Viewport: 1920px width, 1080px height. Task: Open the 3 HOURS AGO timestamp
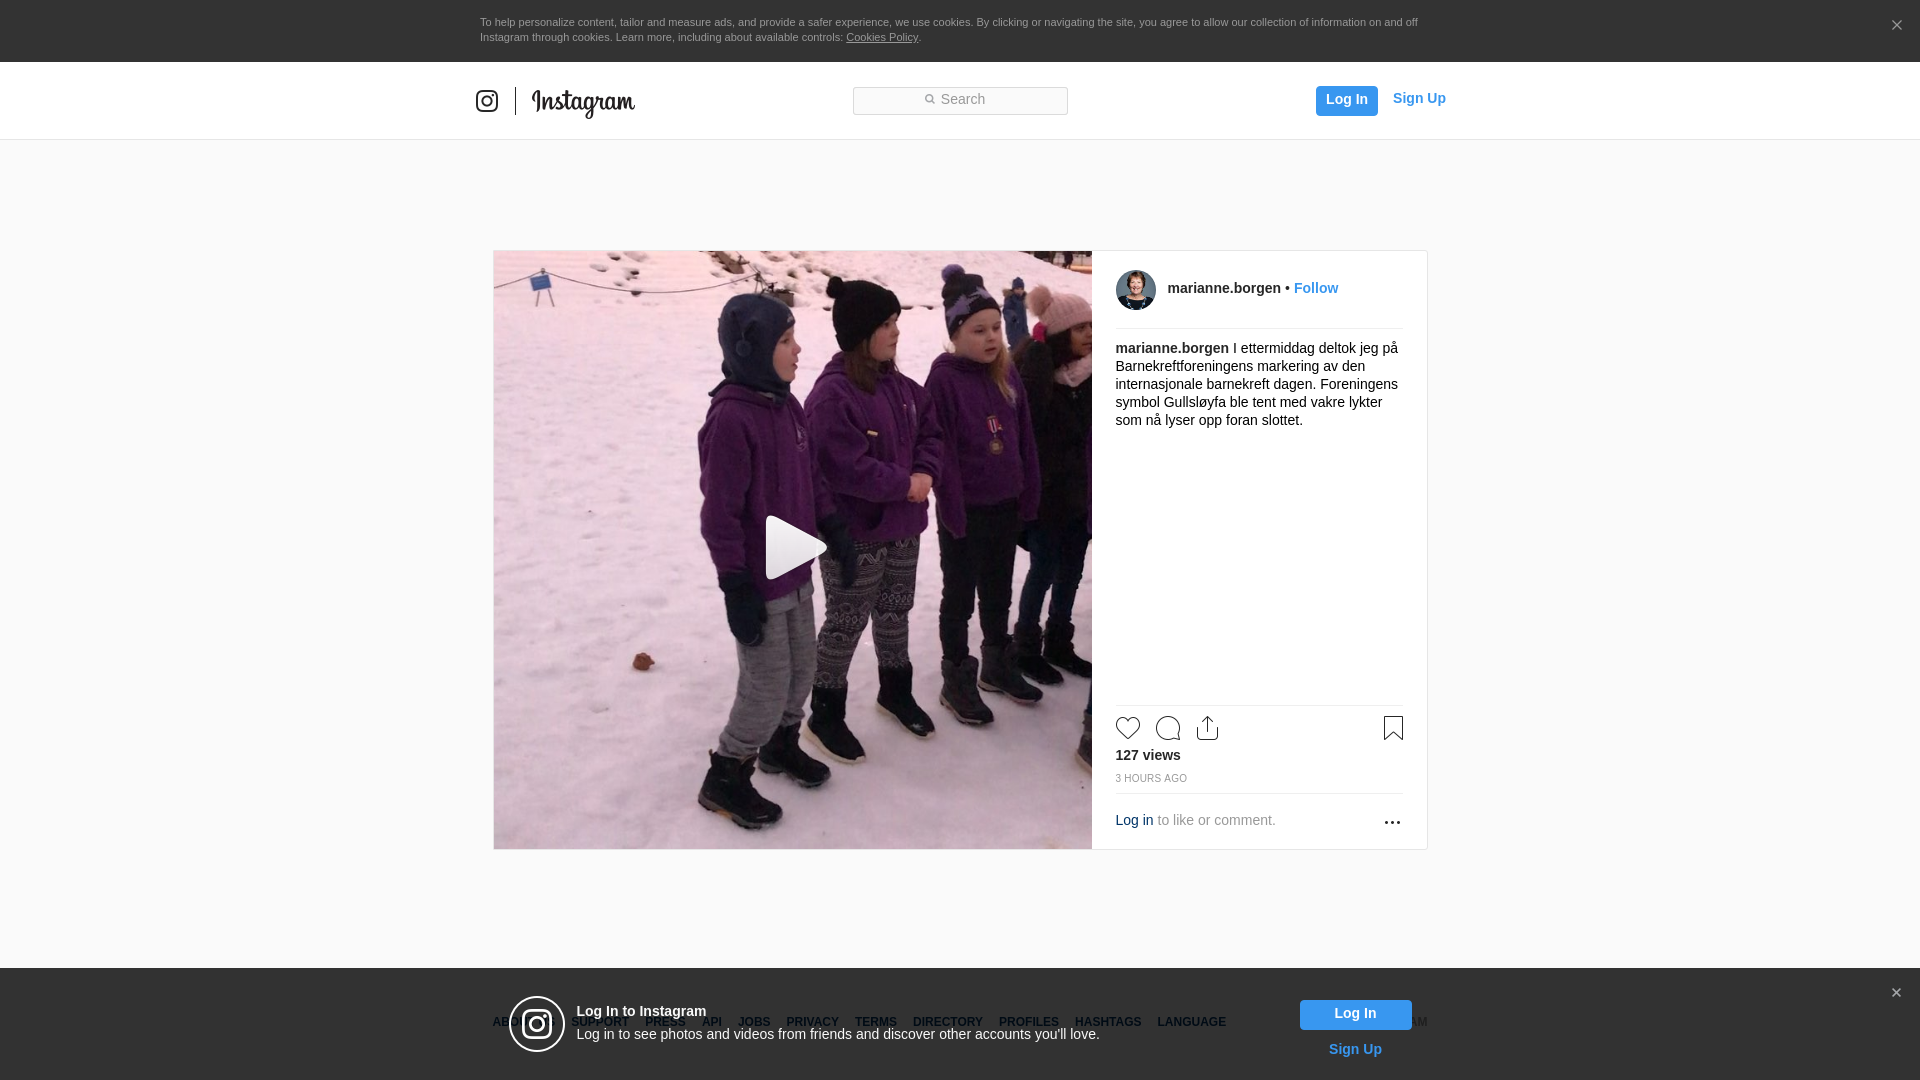point(1151,778)
